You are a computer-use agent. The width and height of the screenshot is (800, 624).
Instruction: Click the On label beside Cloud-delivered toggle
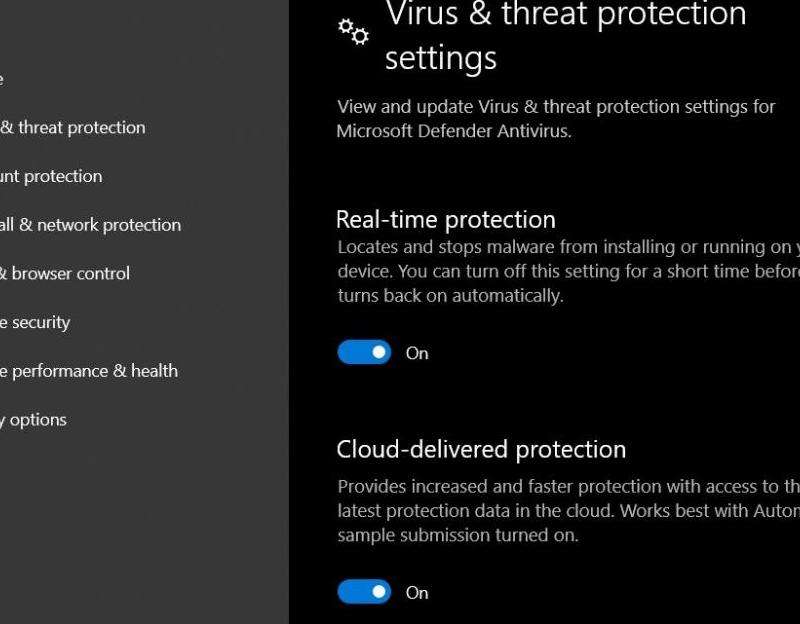(x=417, y=593)
